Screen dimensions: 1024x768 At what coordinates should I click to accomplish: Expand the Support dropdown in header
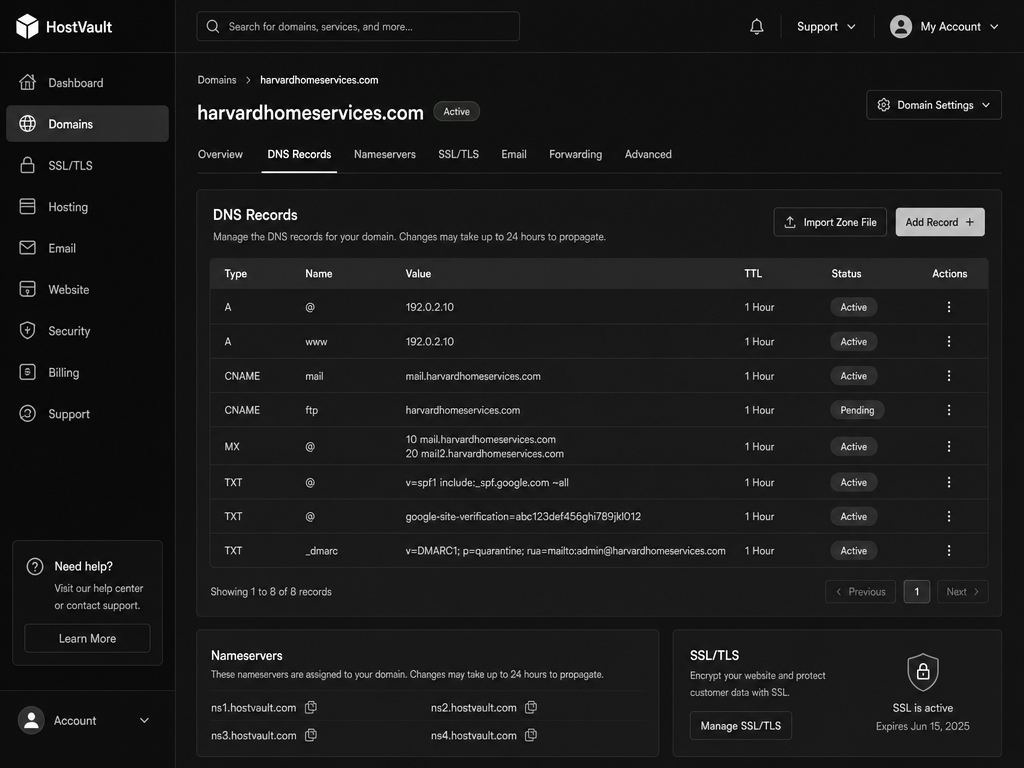[825, 27]
